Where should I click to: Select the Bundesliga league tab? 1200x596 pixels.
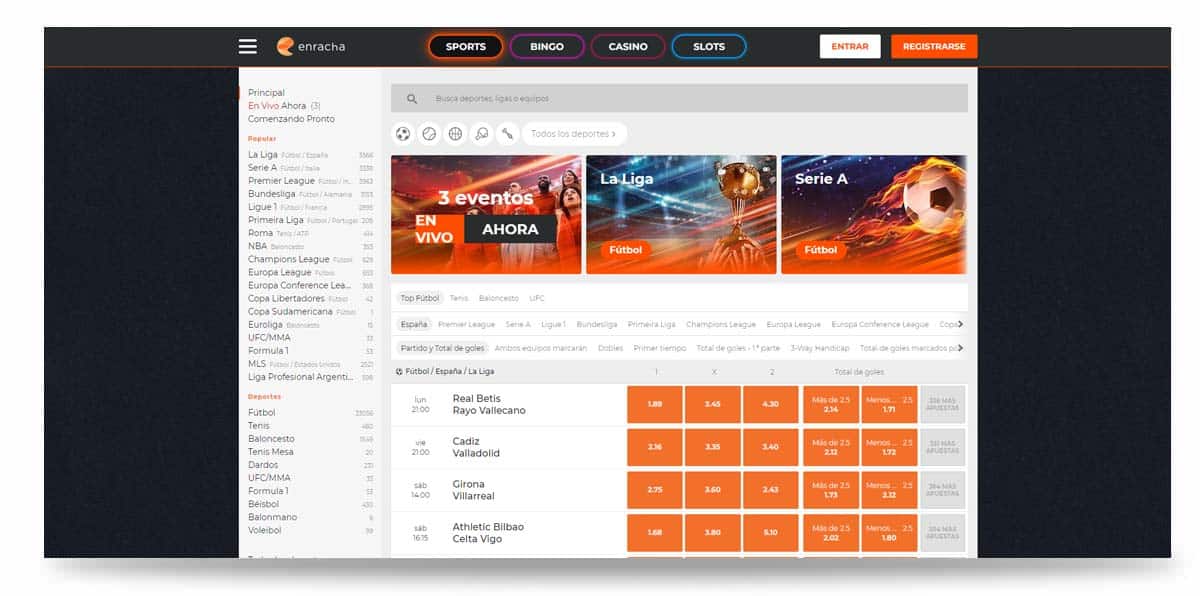597,324
